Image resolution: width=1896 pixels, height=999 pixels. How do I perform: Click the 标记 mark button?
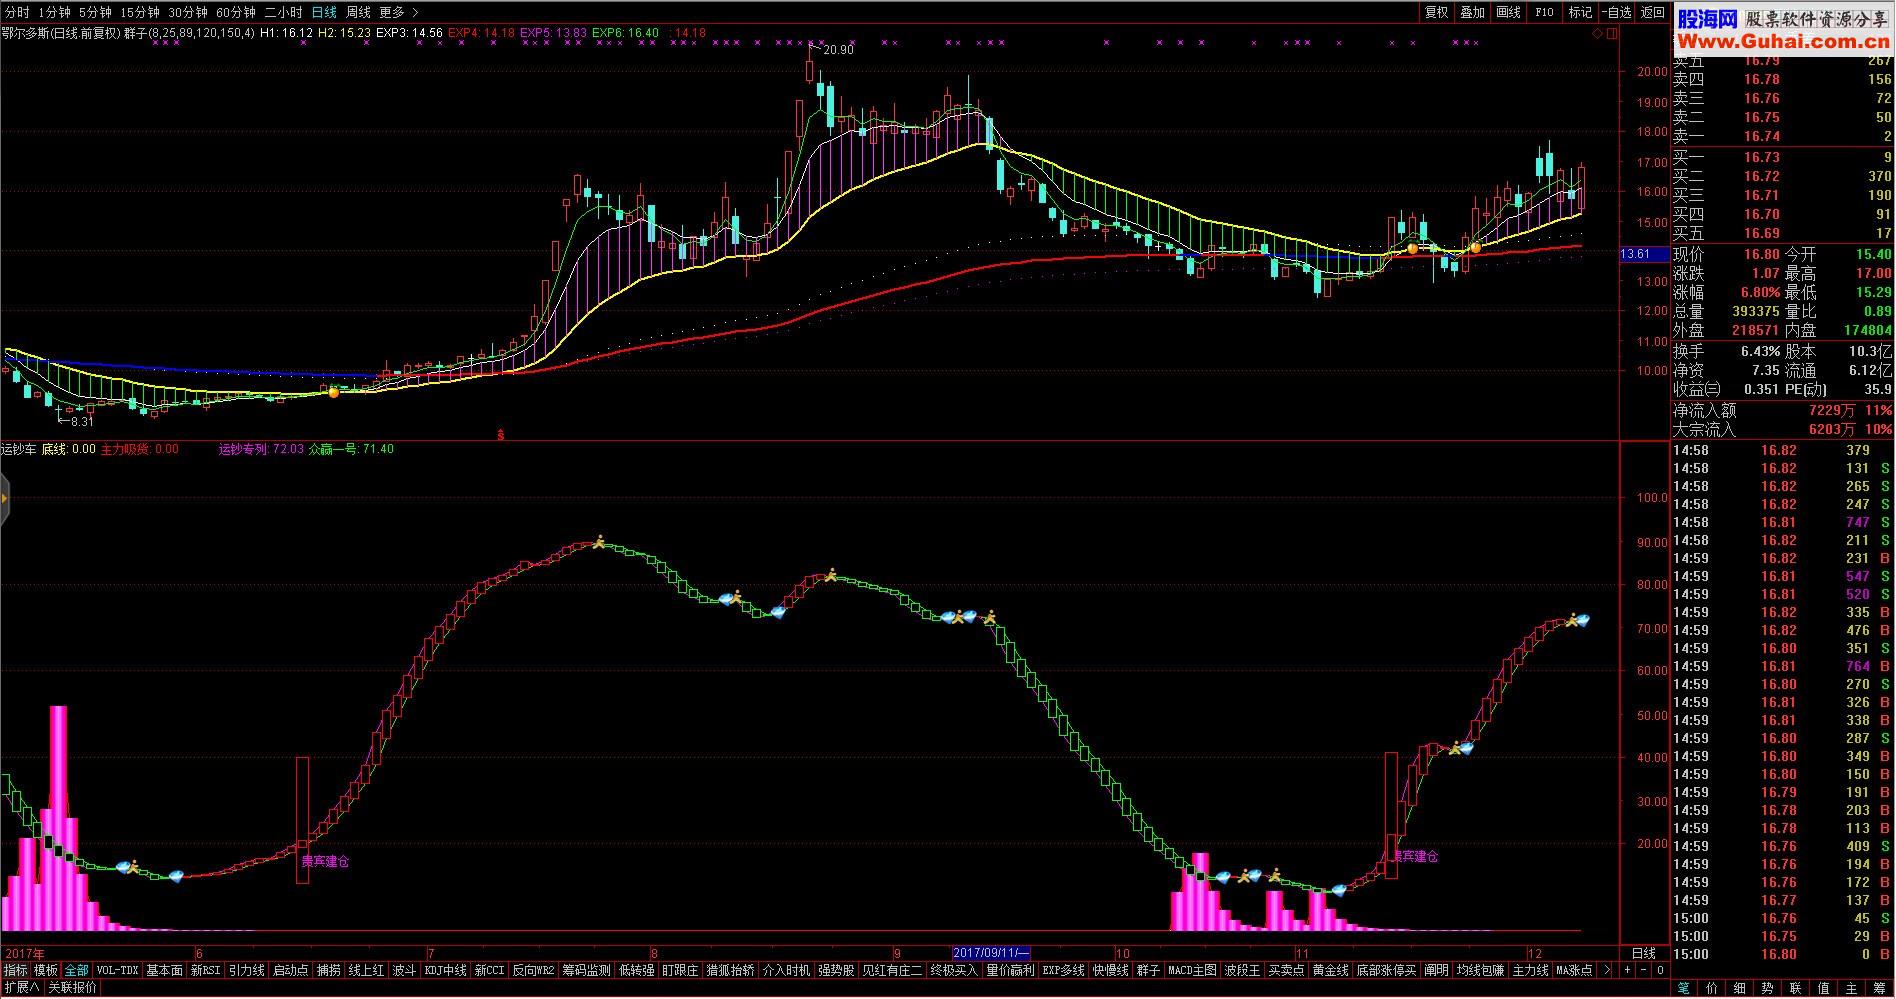(1580, 12)
